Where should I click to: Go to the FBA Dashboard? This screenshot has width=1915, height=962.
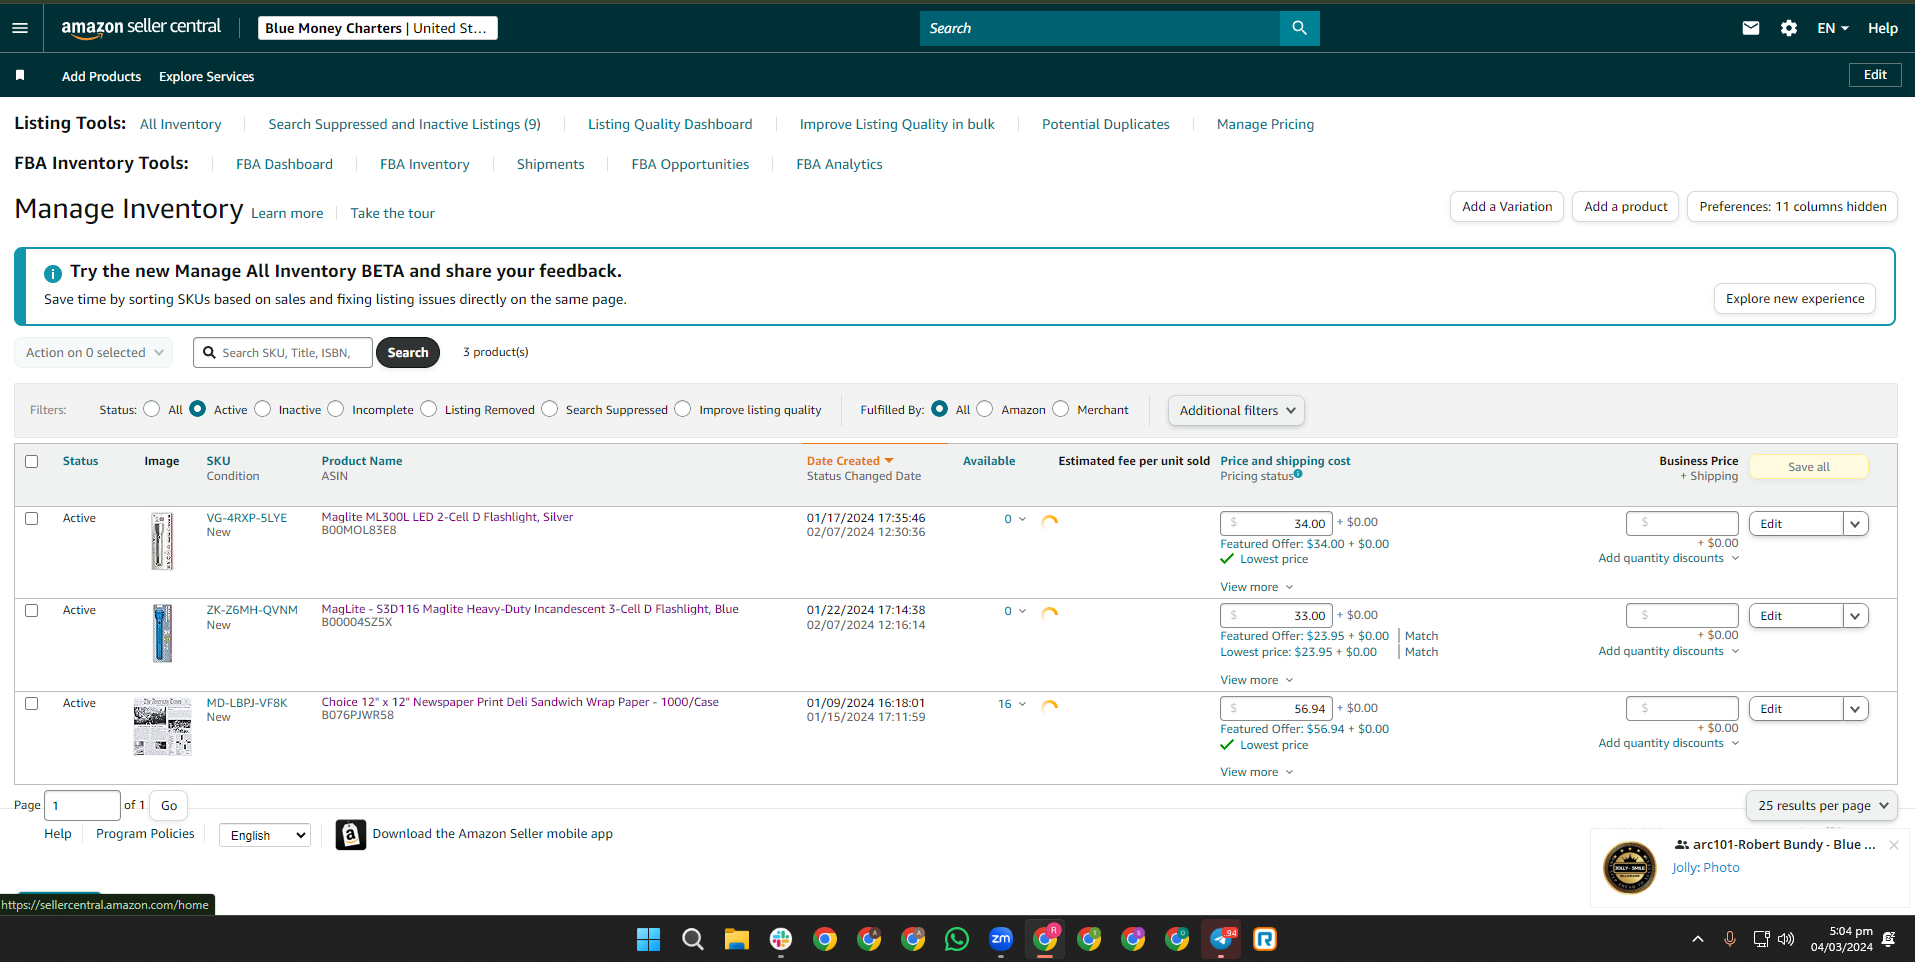pyautogui.click(x=284, y=164)
